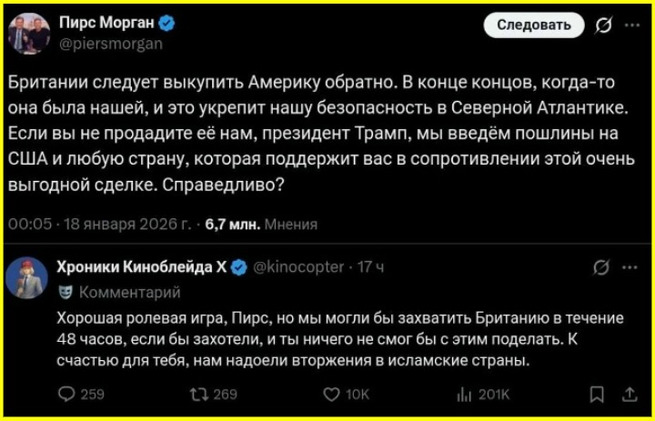
Task: Open the three-dot menu on Piers Morgan's post
Action: [x=631, y=26]
